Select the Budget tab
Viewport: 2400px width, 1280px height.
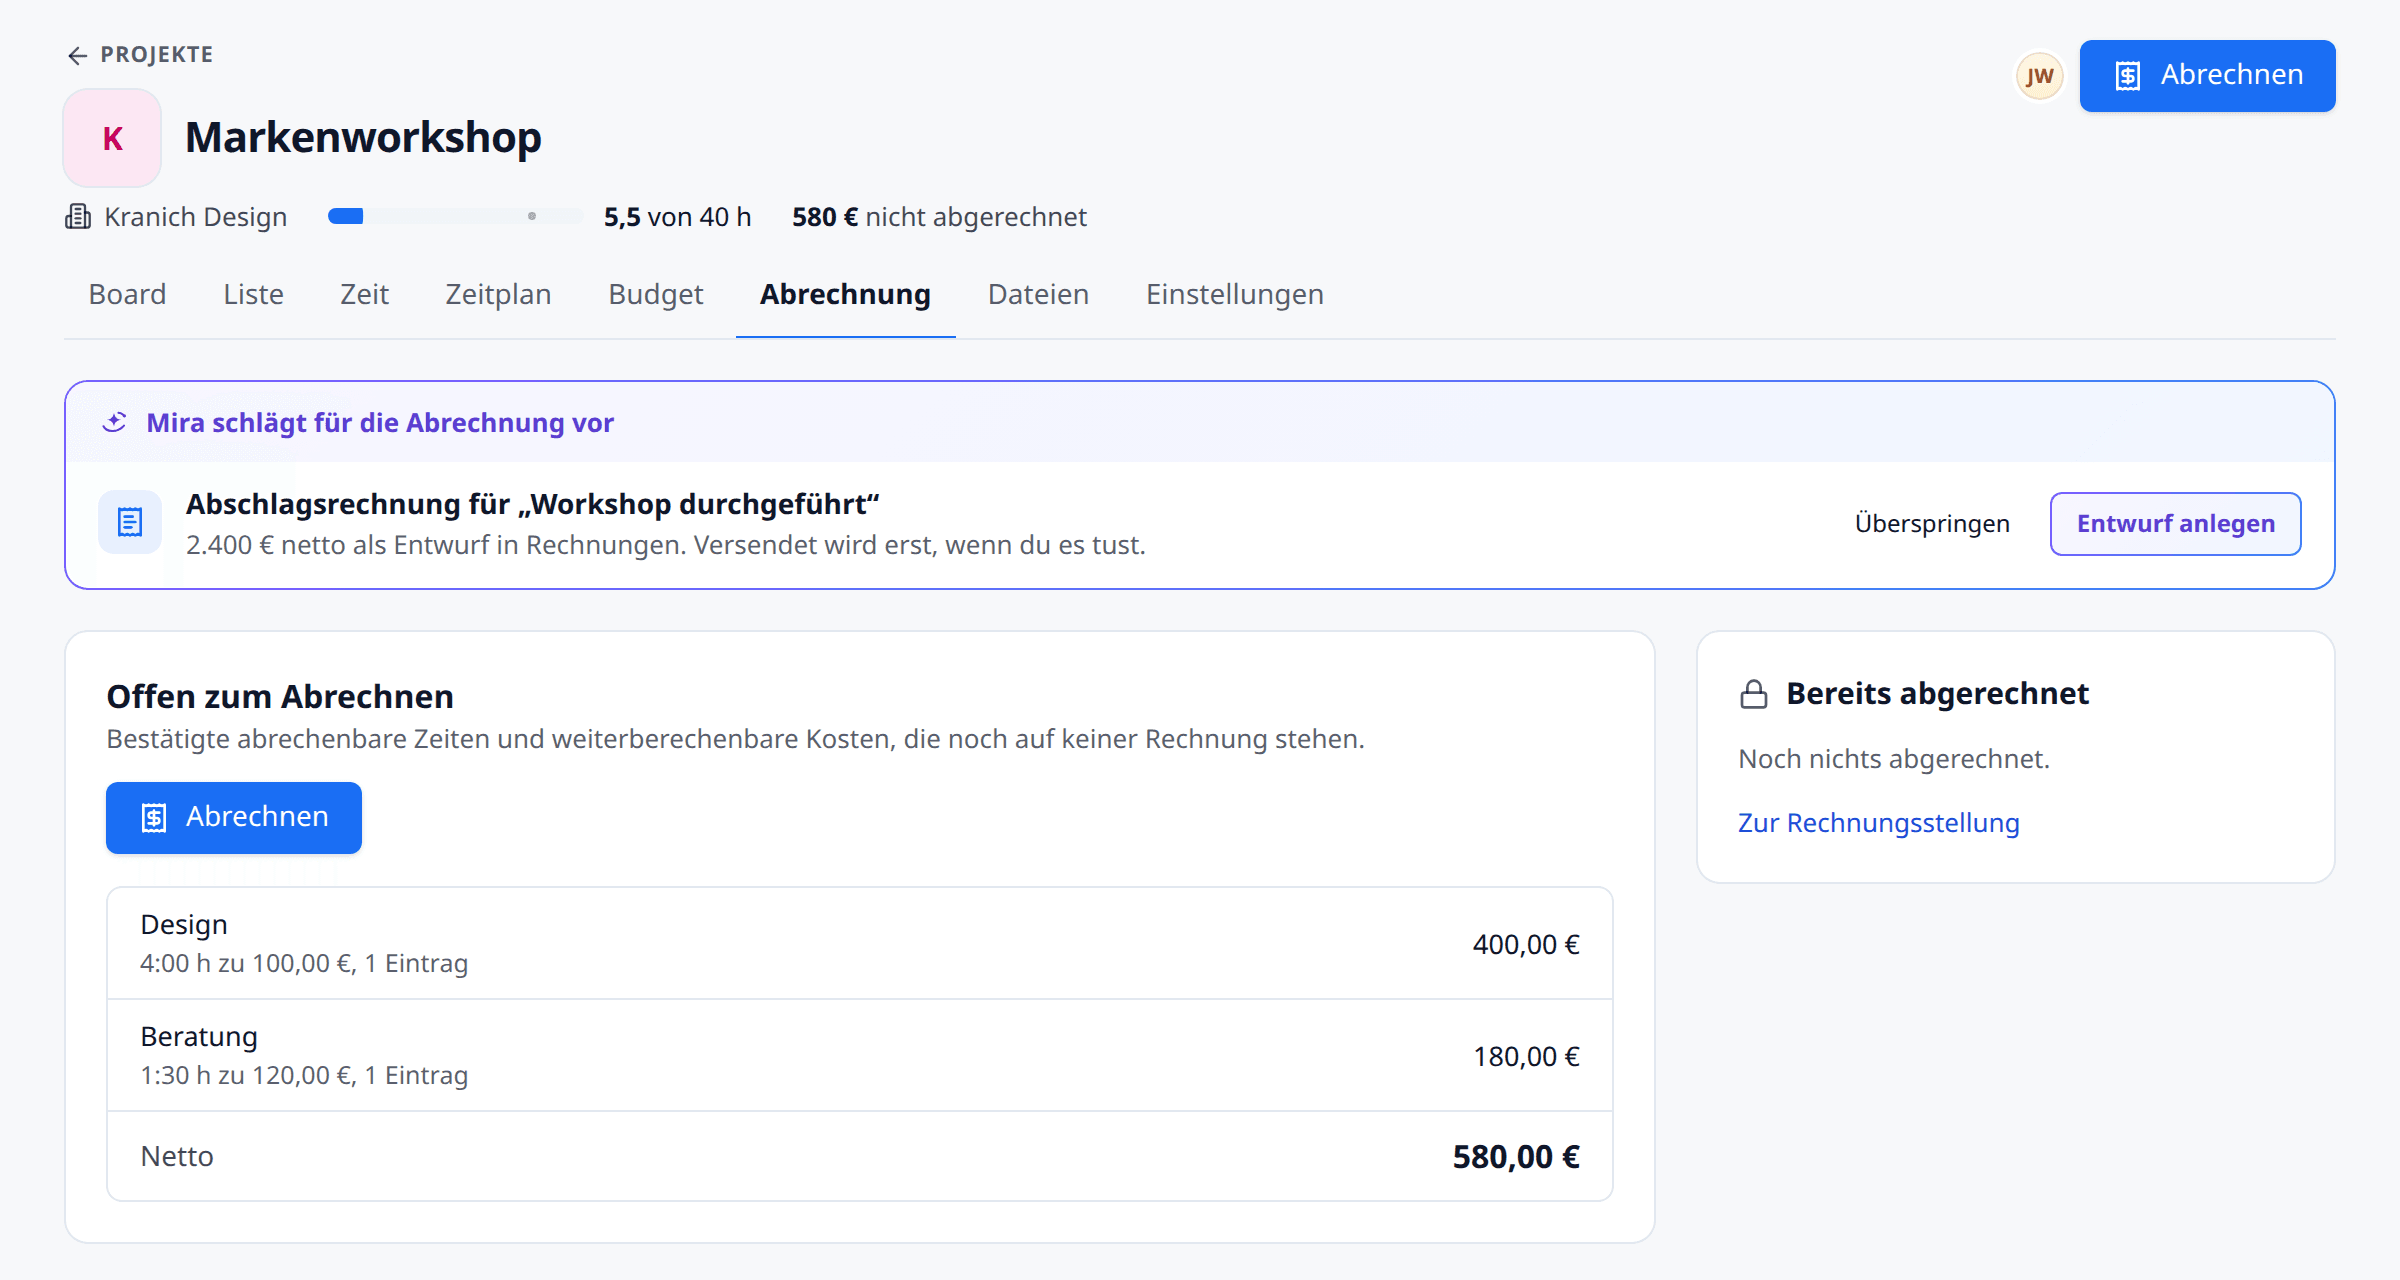(x=656, y=294)
